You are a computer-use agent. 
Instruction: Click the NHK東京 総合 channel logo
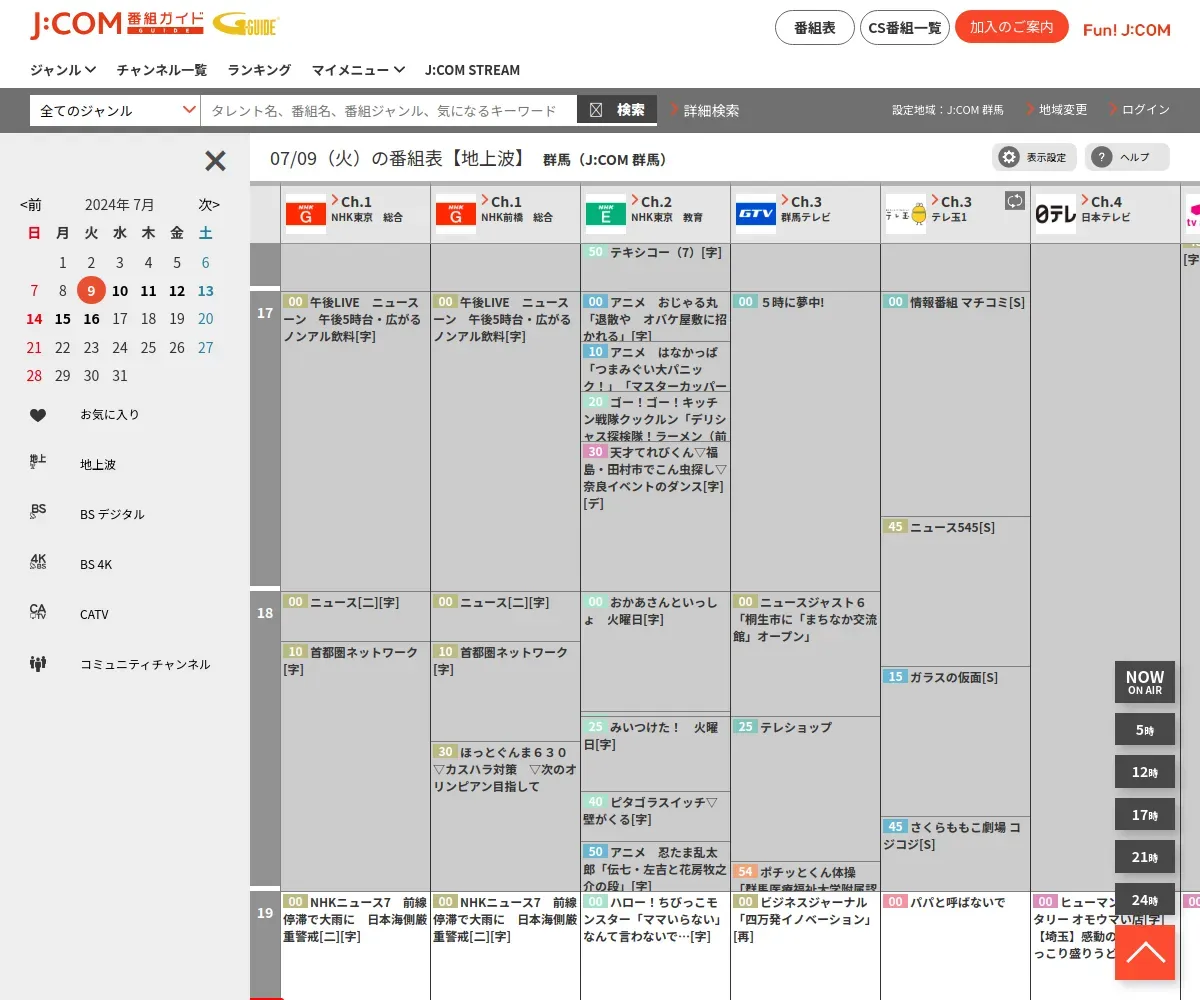306,214
